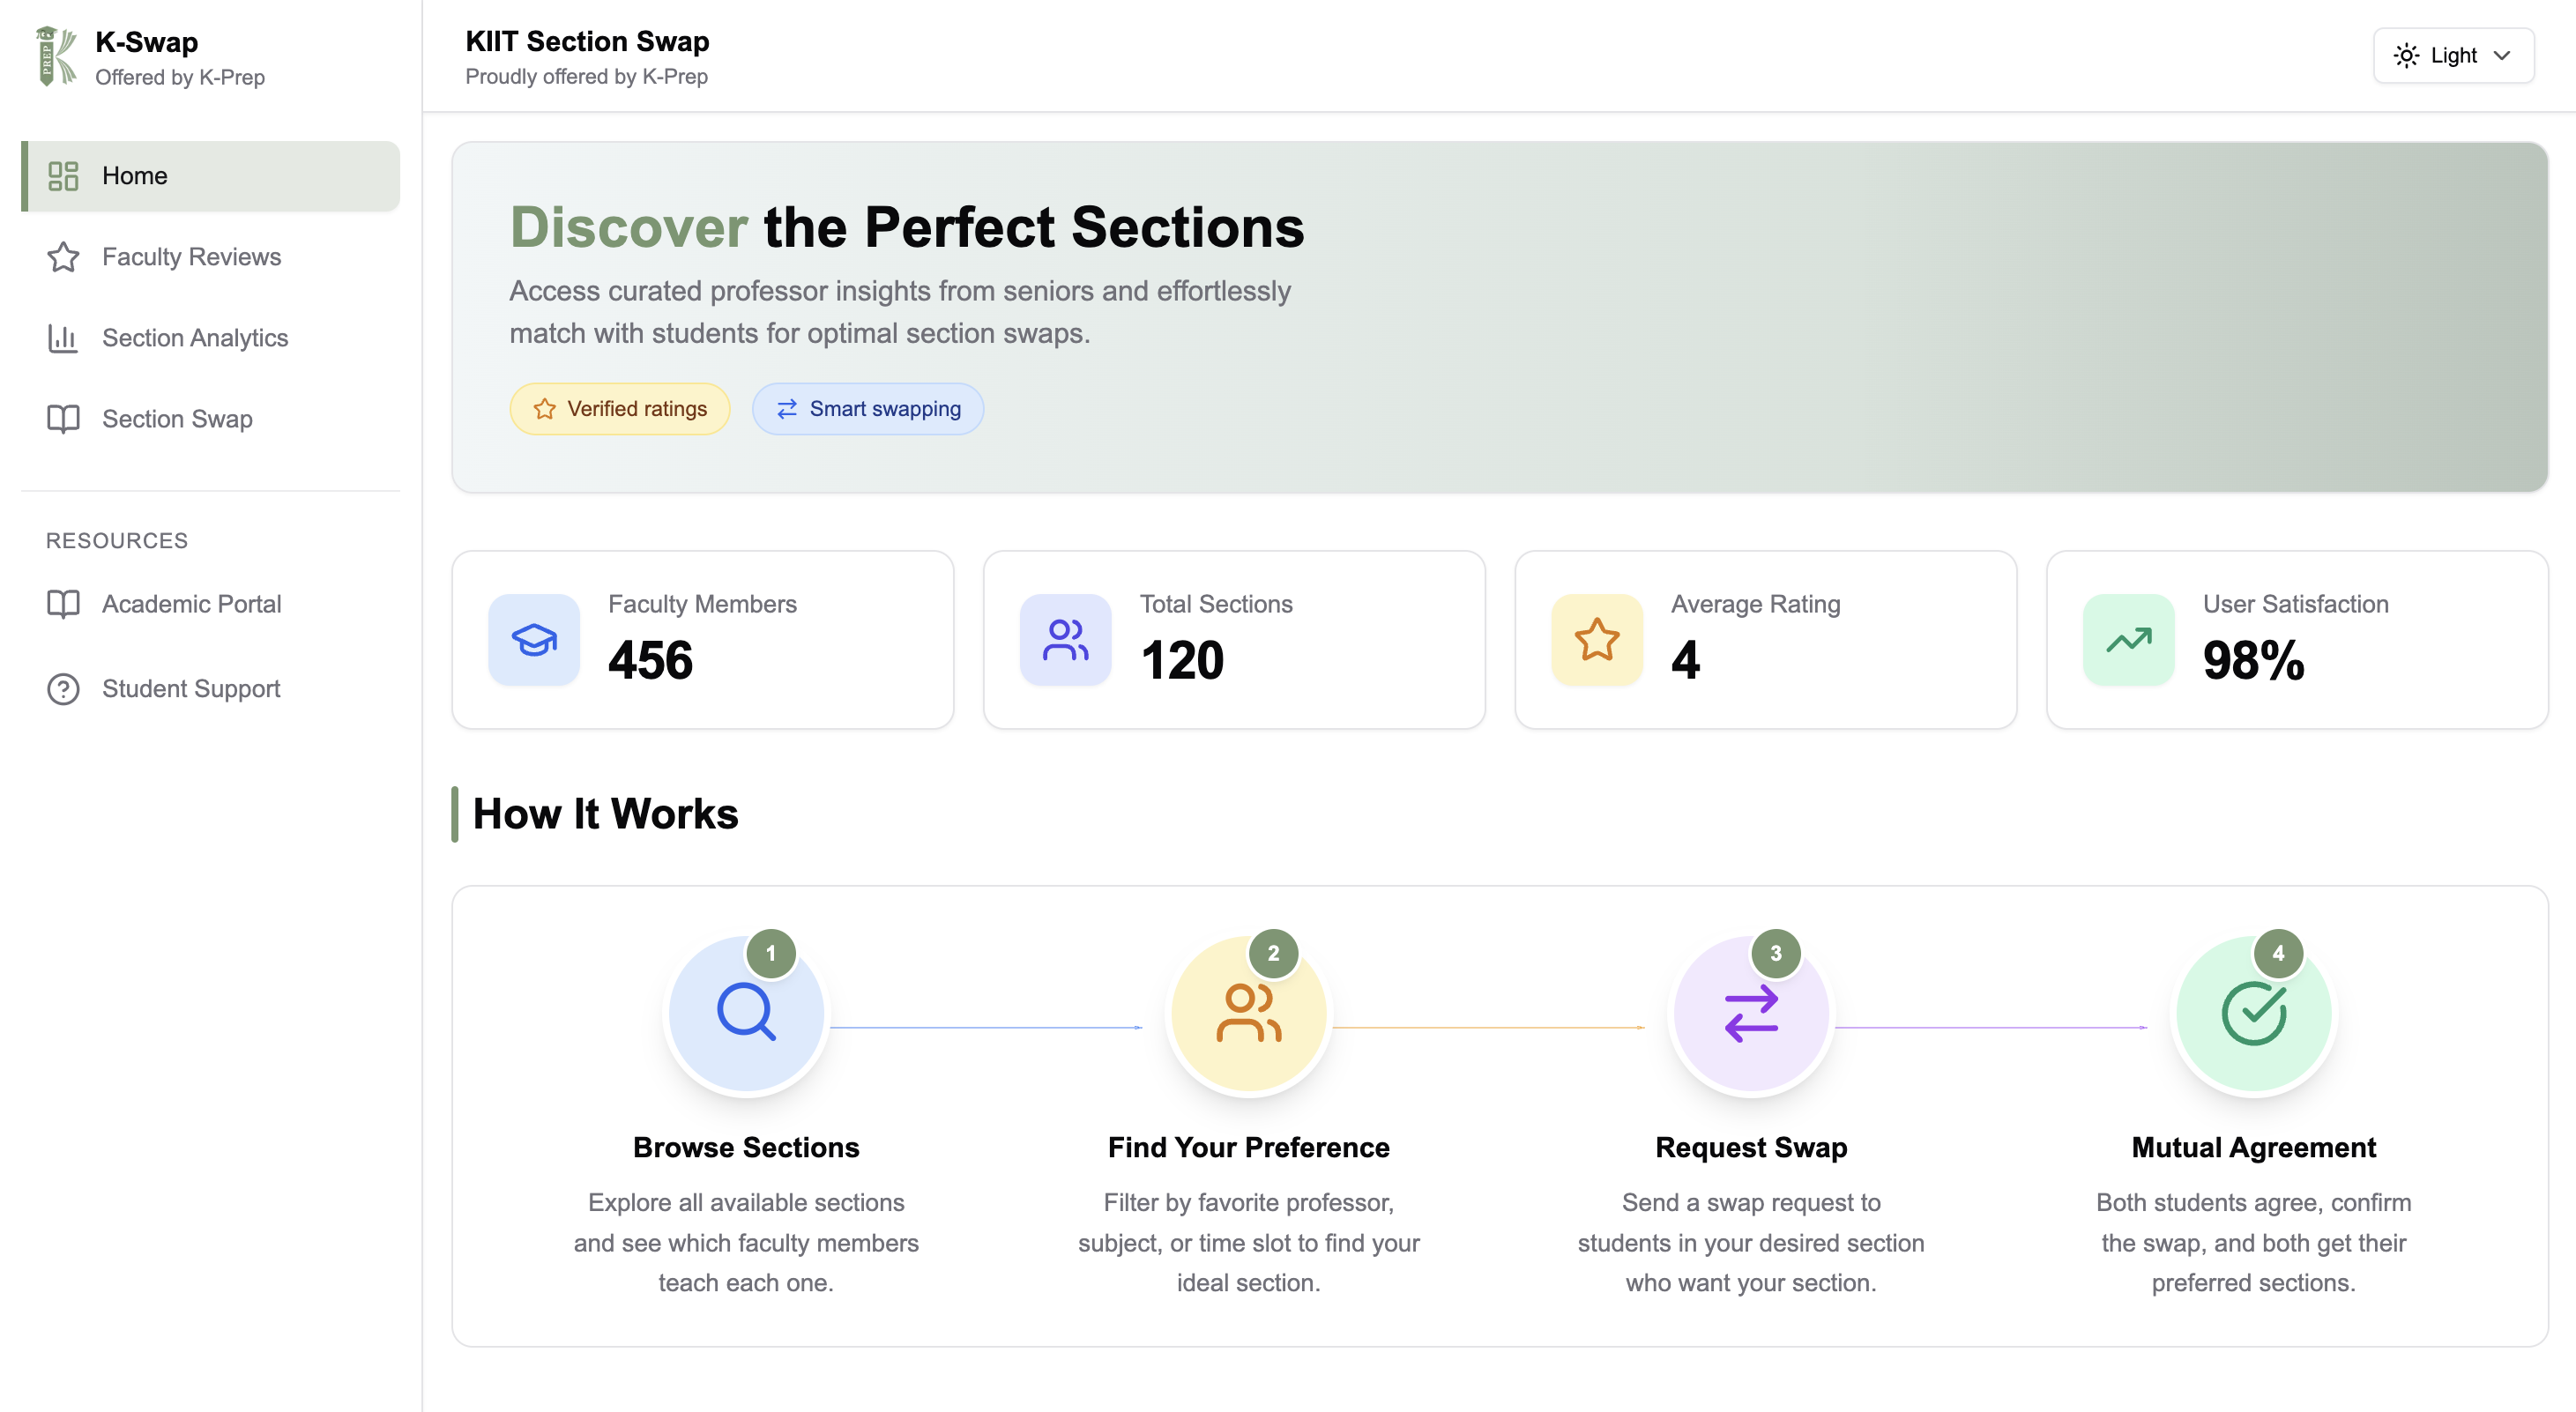Viewport: 2576px width, 1412px height.
Task: Open the Academic Portal resource link
Action: (210, 604)
